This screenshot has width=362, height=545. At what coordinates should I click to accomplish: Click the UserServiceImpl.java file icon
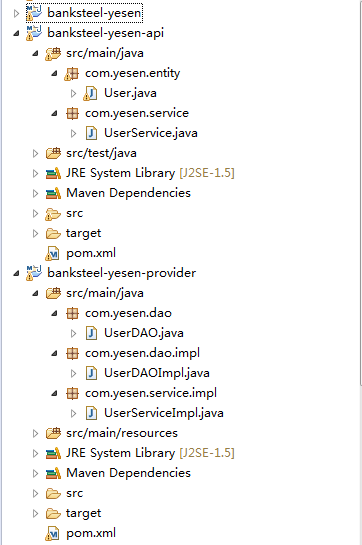(x=91, y=414)
